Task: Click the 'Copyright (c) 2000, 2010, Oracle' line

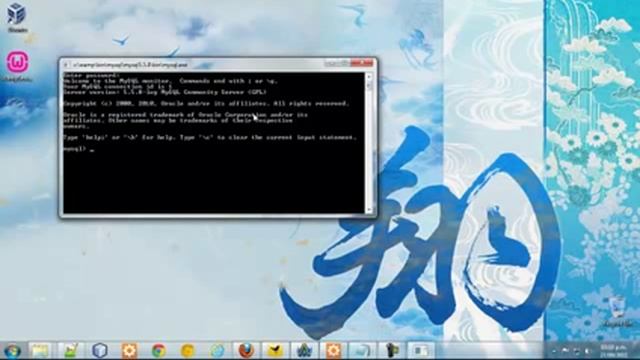Action: tap(206, 104)
